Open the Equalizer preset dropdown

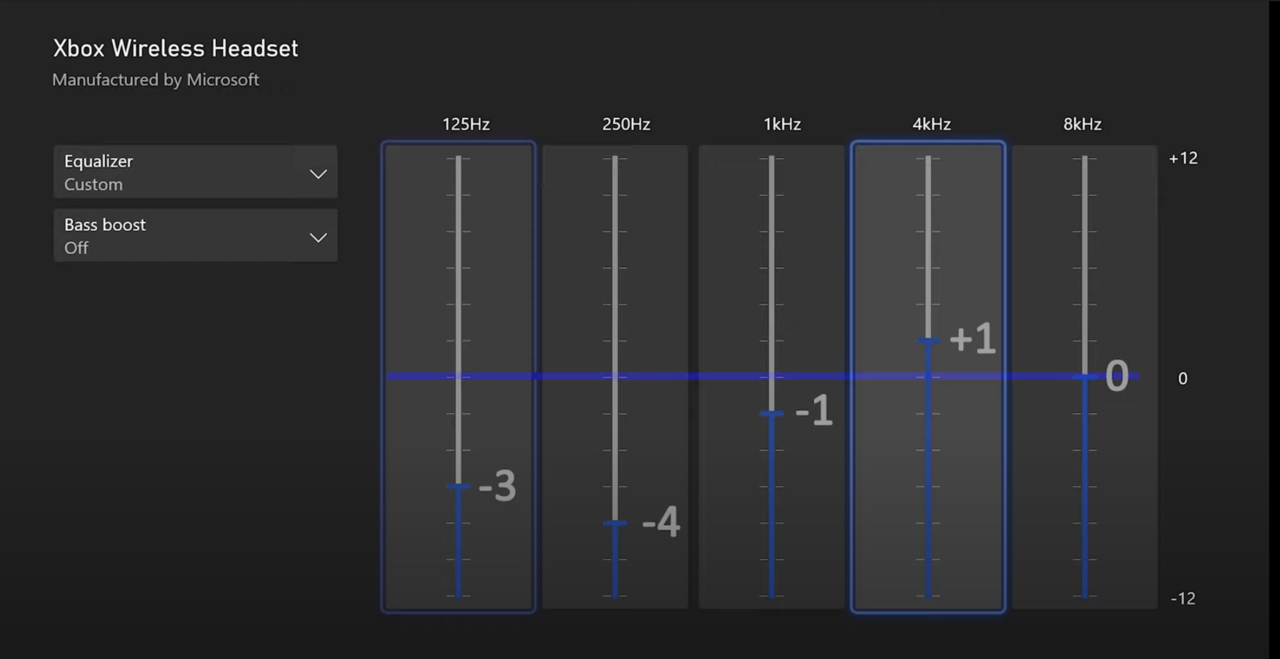tap(195, 172)
